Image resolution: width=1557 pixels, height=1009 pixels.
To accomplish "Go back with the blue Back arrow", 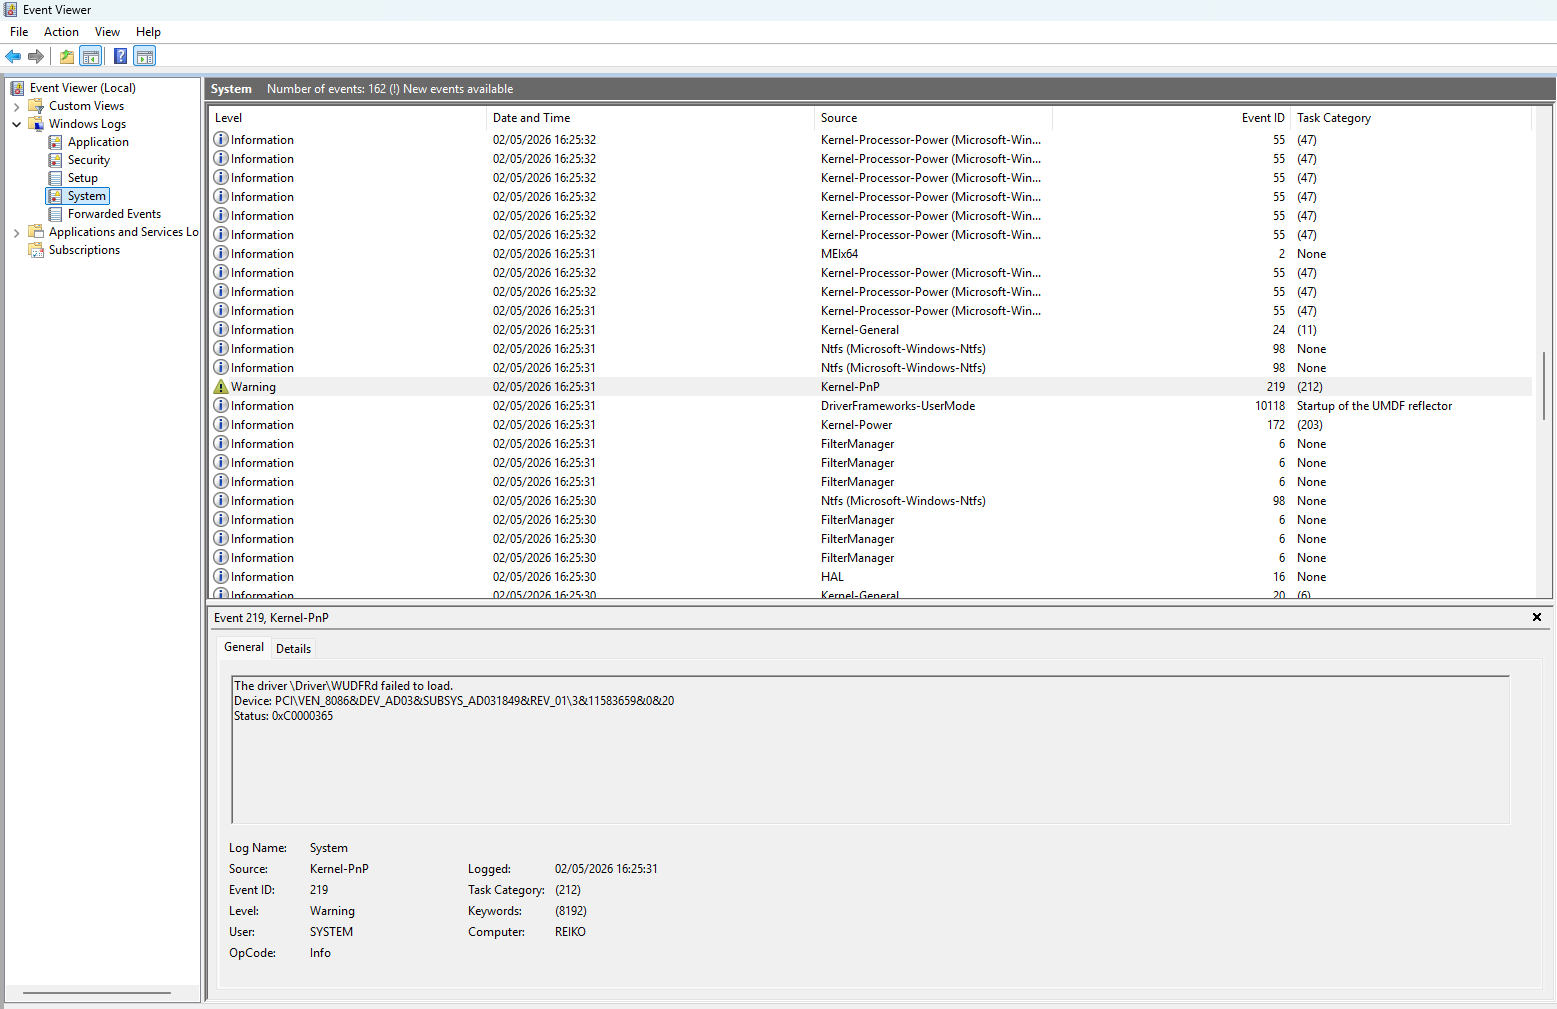I will coord(13,56).
